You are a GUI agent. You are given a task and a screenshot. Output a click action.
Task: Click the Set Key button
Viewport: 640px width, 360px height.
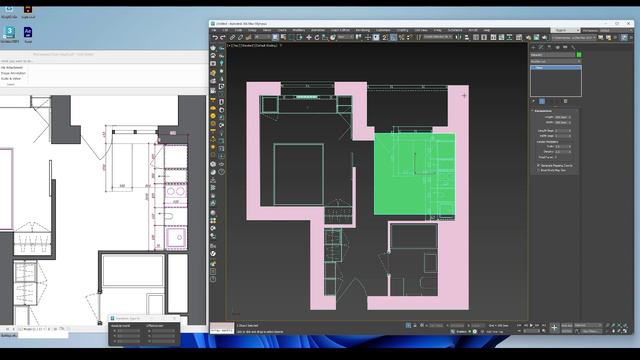(x=567, y=331)
